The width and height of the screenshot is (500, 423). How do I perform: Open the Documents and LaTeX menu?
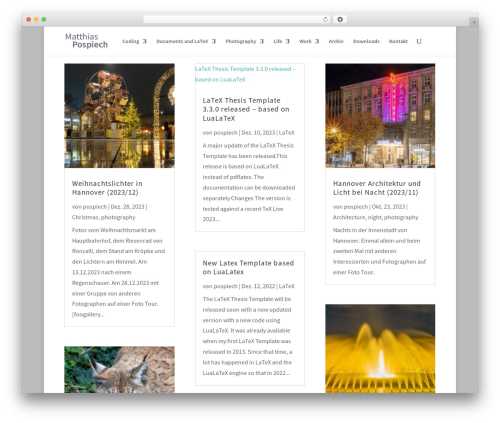pyautogui.click(x=182, y=41)
